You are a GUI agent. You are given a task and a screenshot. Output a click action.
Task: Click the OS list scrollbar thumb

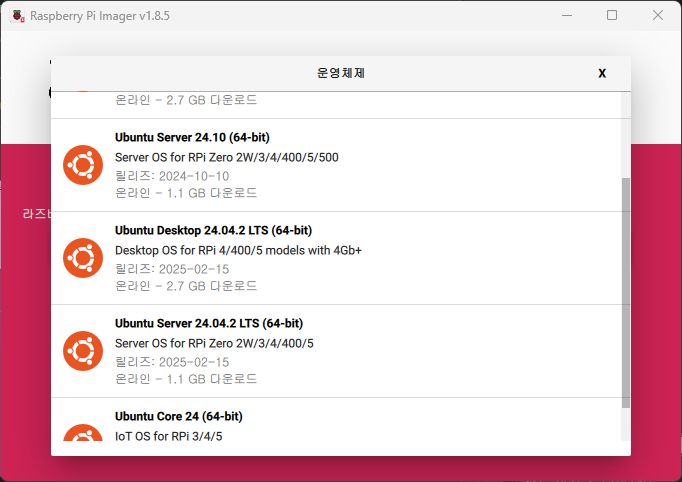[x=626, y=293]
